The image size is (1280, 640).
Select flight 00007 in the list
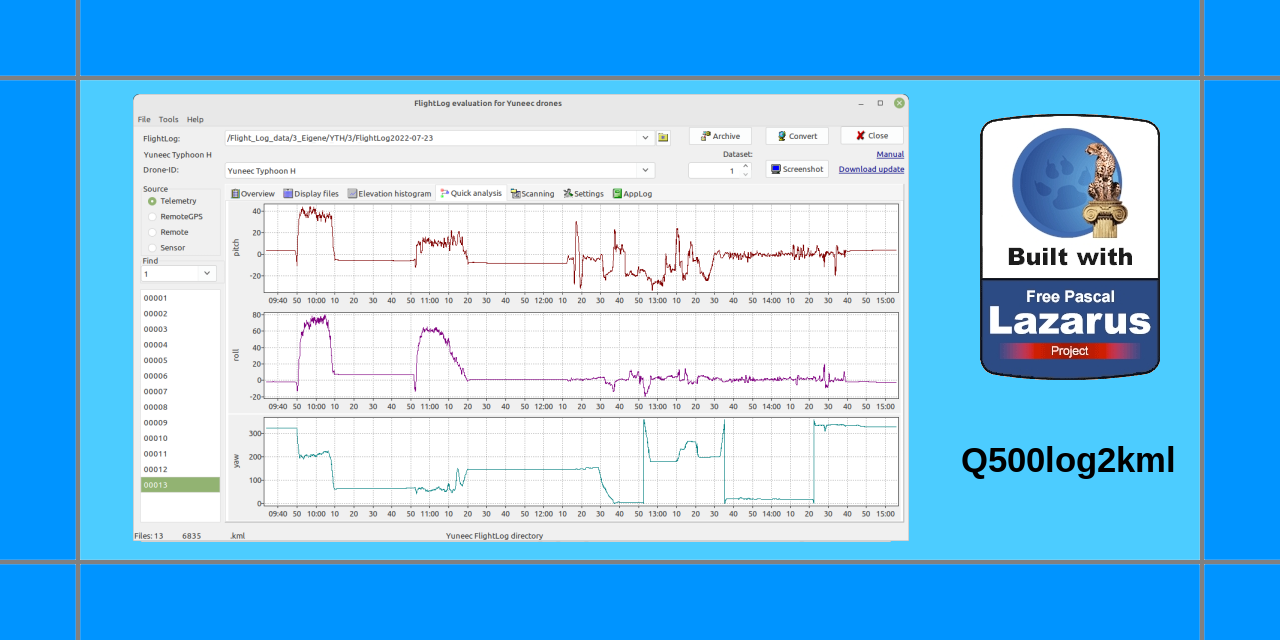[156, 392]
